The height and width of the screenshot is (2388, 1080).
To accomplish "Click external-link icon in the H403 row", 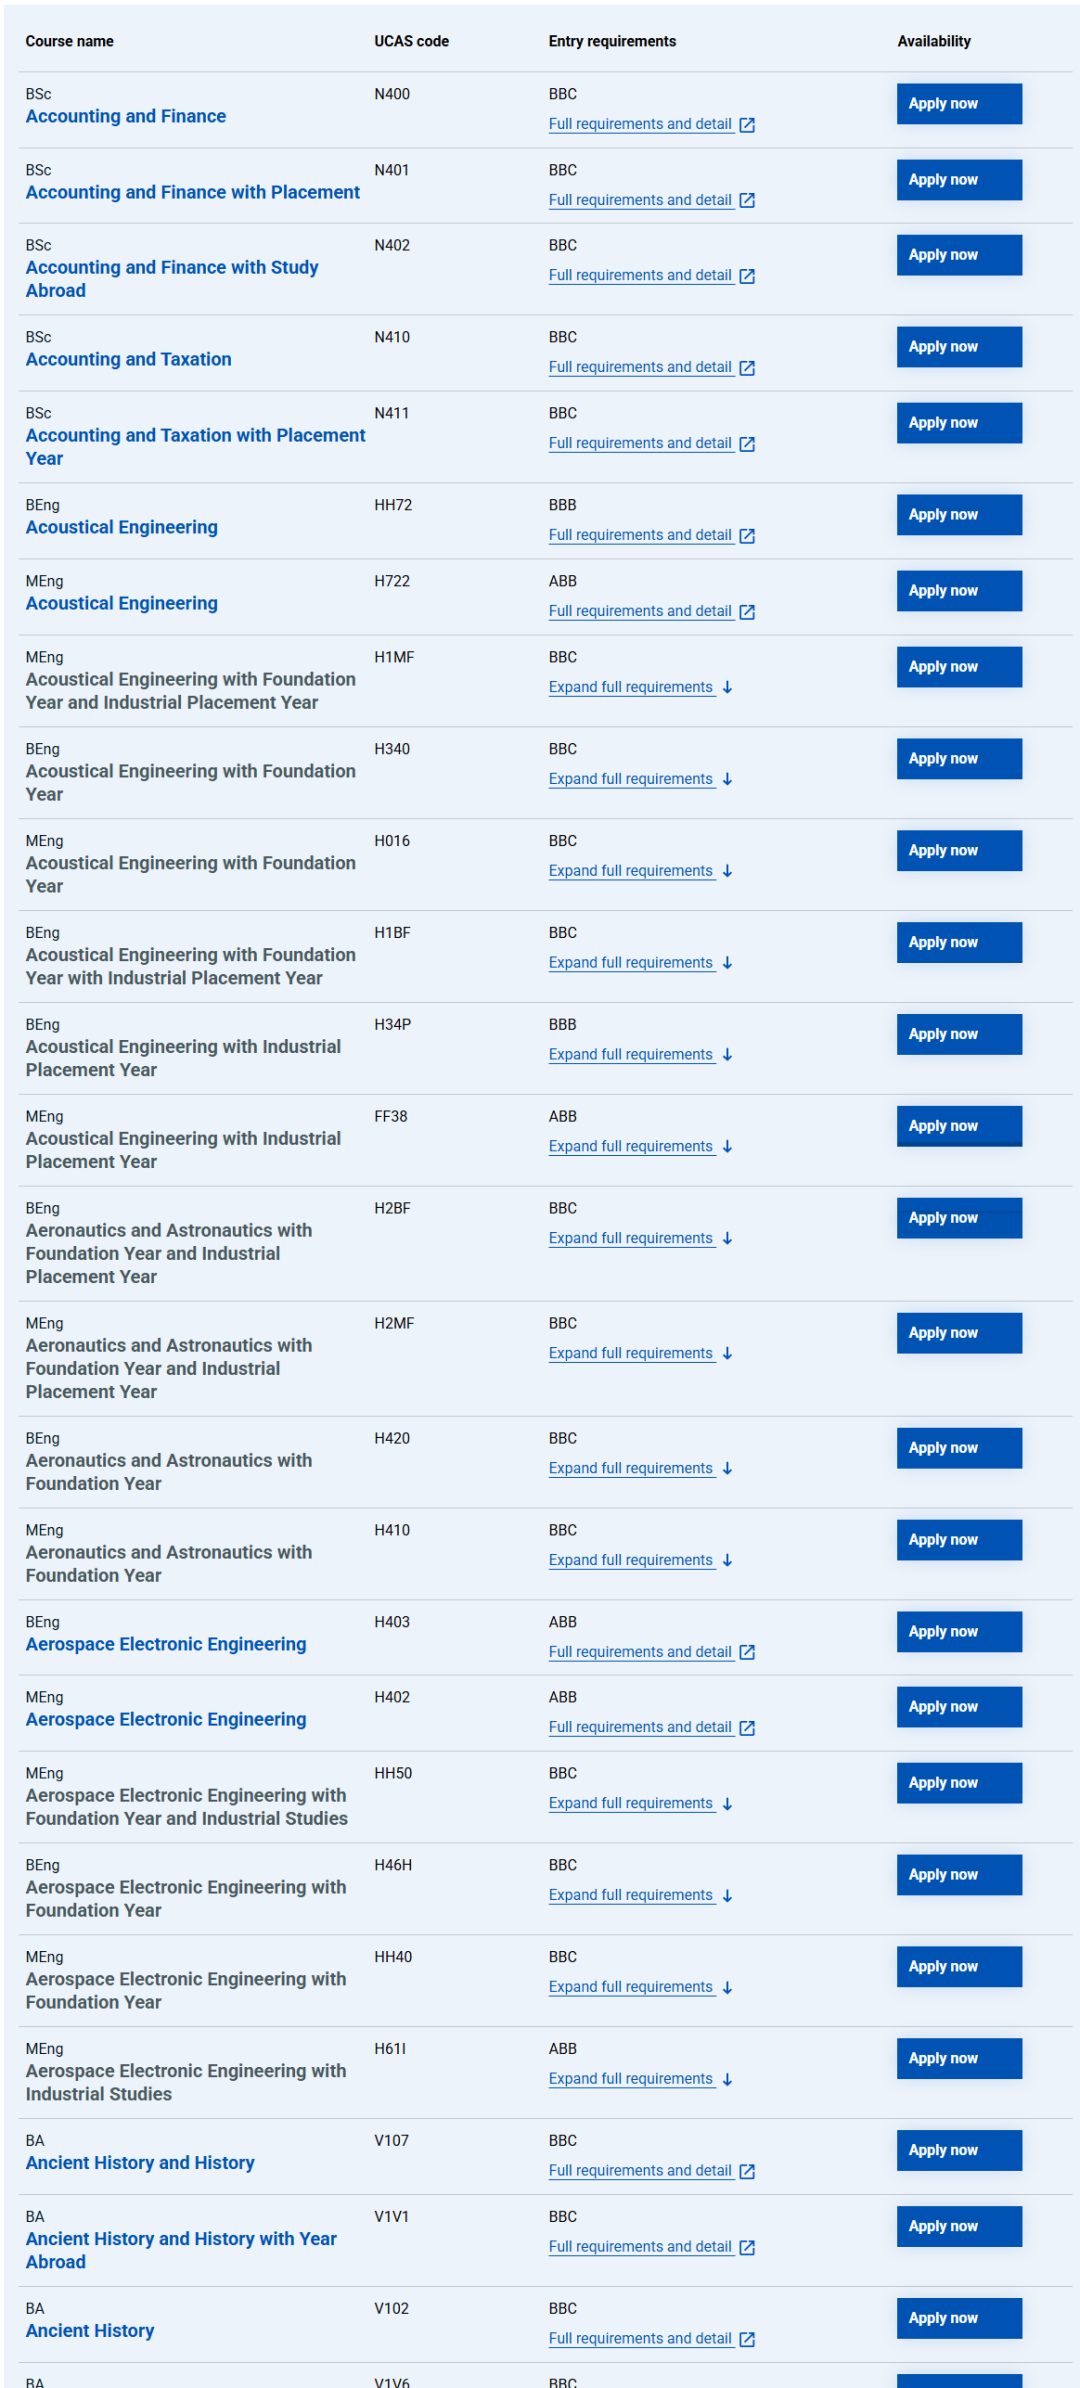I will 747,1653.
